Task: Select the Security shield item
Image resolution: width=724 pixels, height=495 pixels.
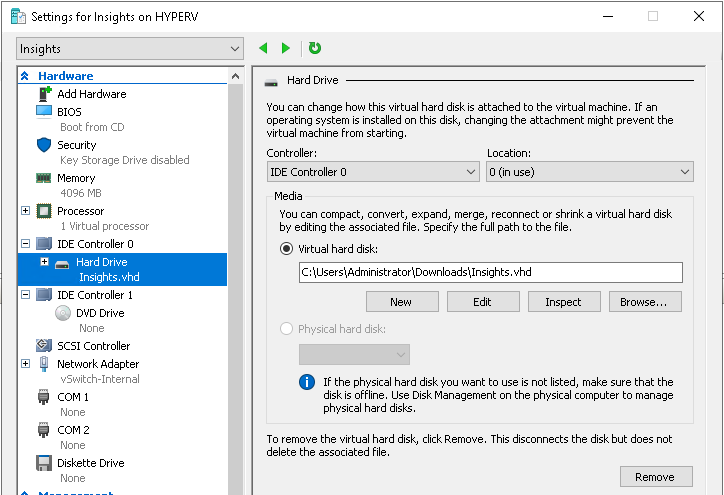Action: click(x=76, y=145)
